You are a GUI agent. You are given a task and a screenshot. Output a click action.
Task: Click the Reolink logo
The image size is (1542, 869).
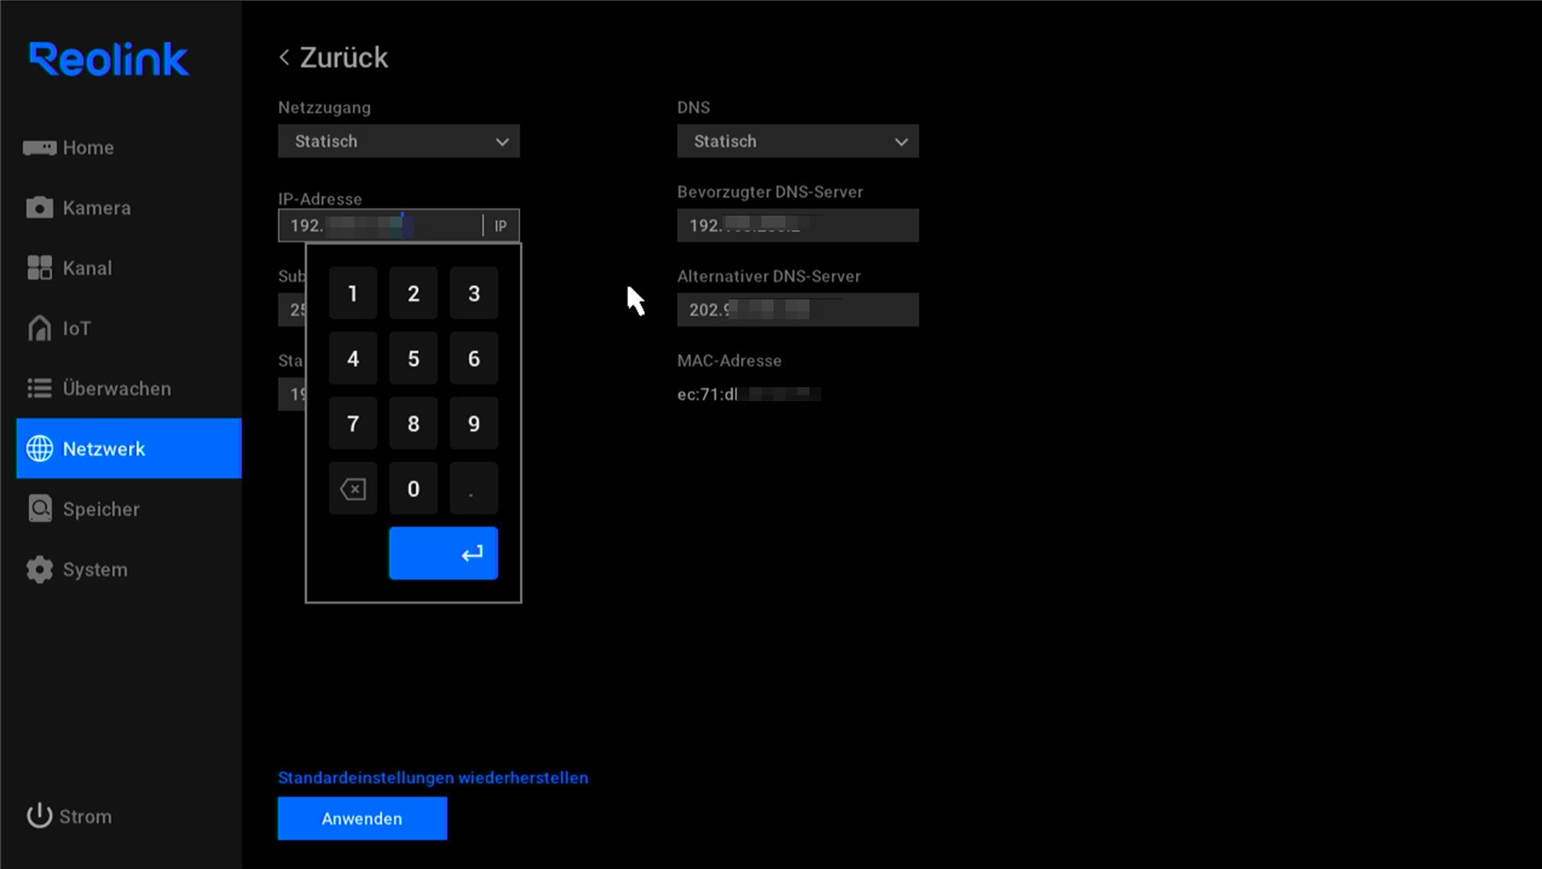(108, 60)
